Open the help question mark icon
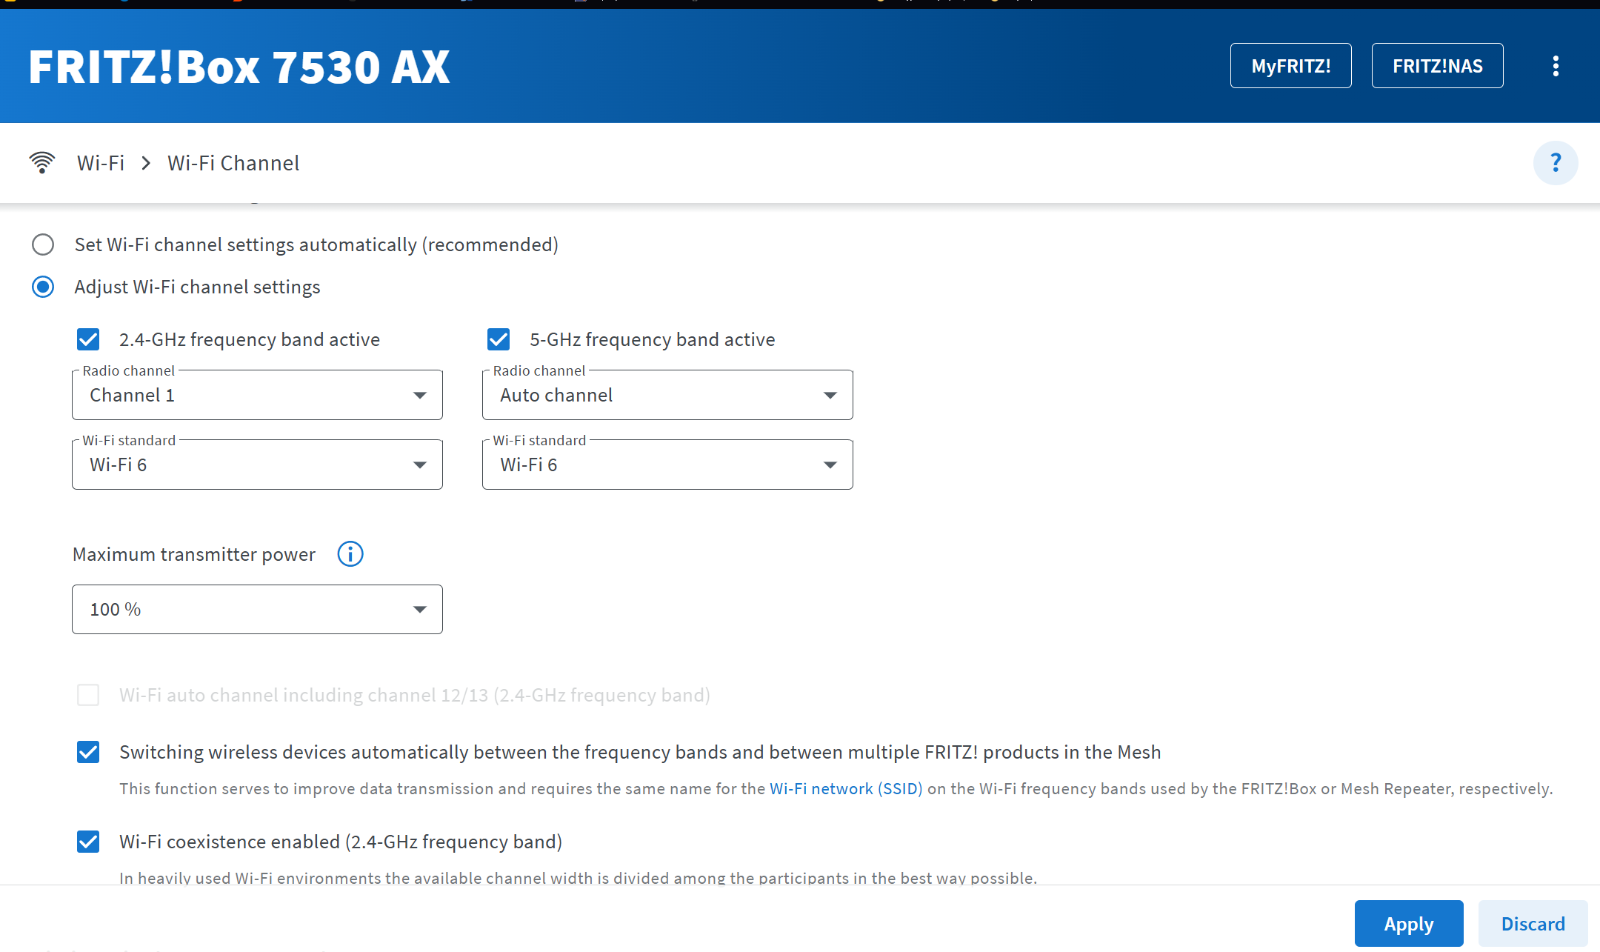Viewport: 1600px width, 952px height. 1555,163
